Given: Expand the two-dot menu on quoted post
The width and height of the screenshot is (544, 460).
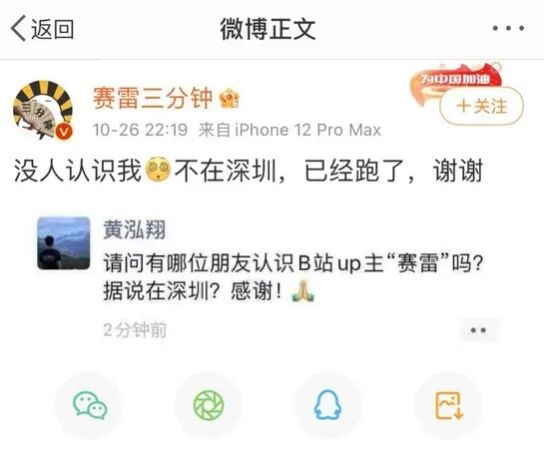Looking at the screenshot, I should (x=479, y=330).
